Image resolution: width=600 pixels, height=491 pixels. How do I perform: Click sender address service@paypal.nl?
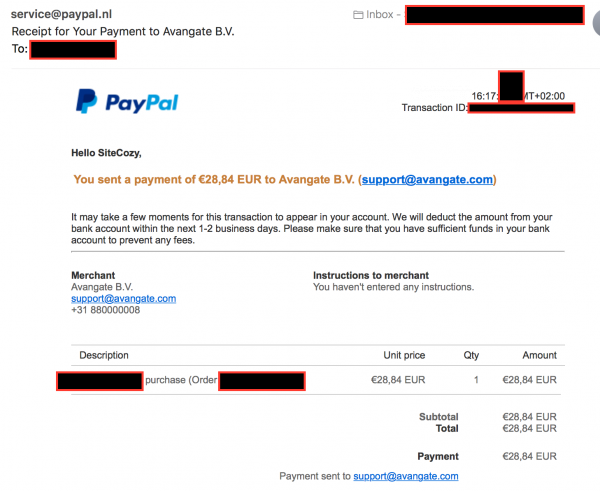61,14
